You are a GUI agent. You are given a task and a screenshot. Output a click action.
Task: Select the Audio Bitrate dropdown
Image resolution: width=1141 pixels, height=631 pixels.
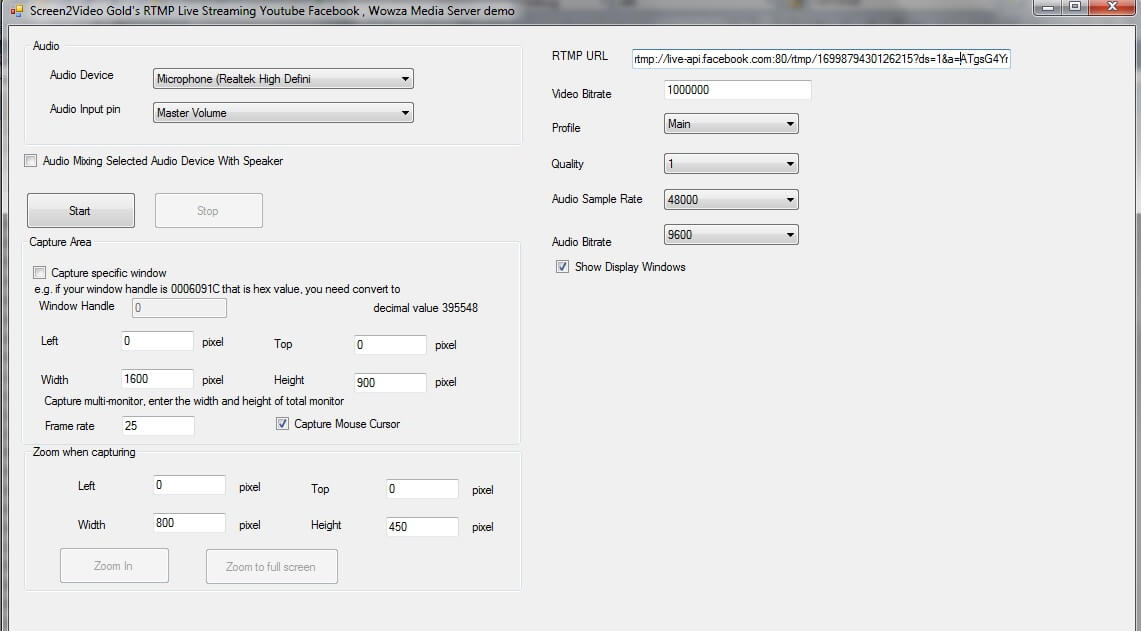click(731, 235)
